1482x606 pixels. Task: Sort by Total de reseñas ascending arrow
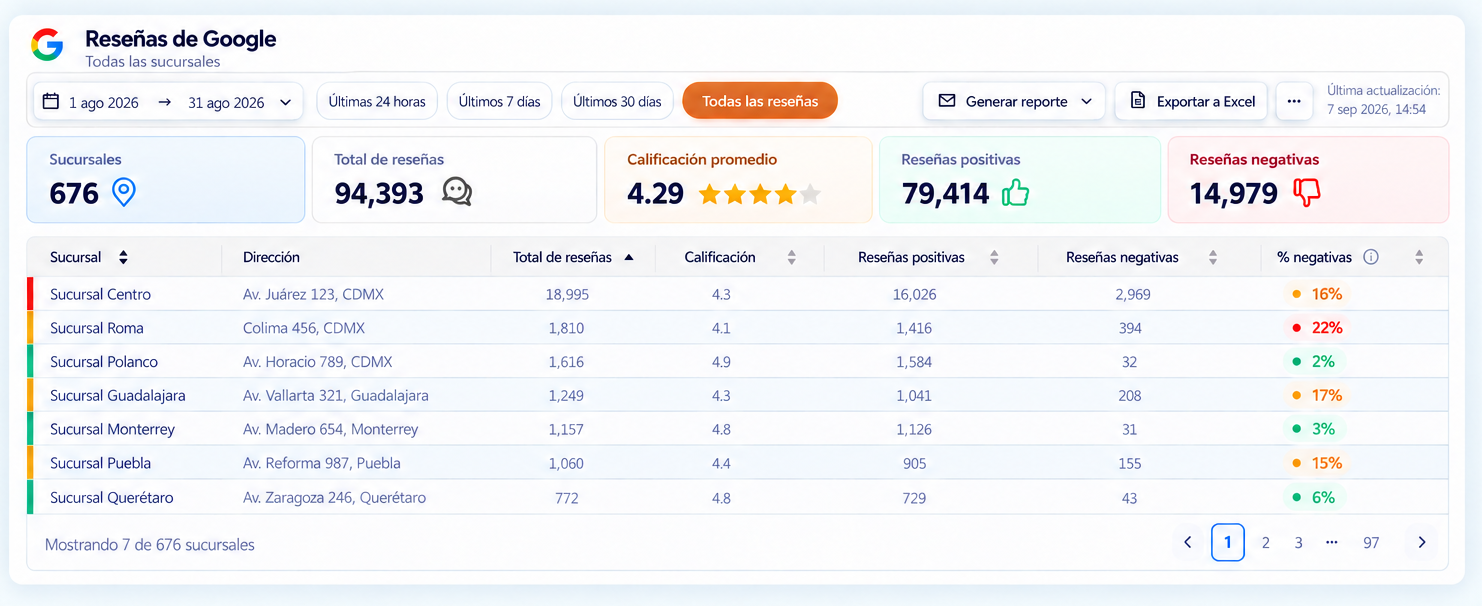point(629,257)
